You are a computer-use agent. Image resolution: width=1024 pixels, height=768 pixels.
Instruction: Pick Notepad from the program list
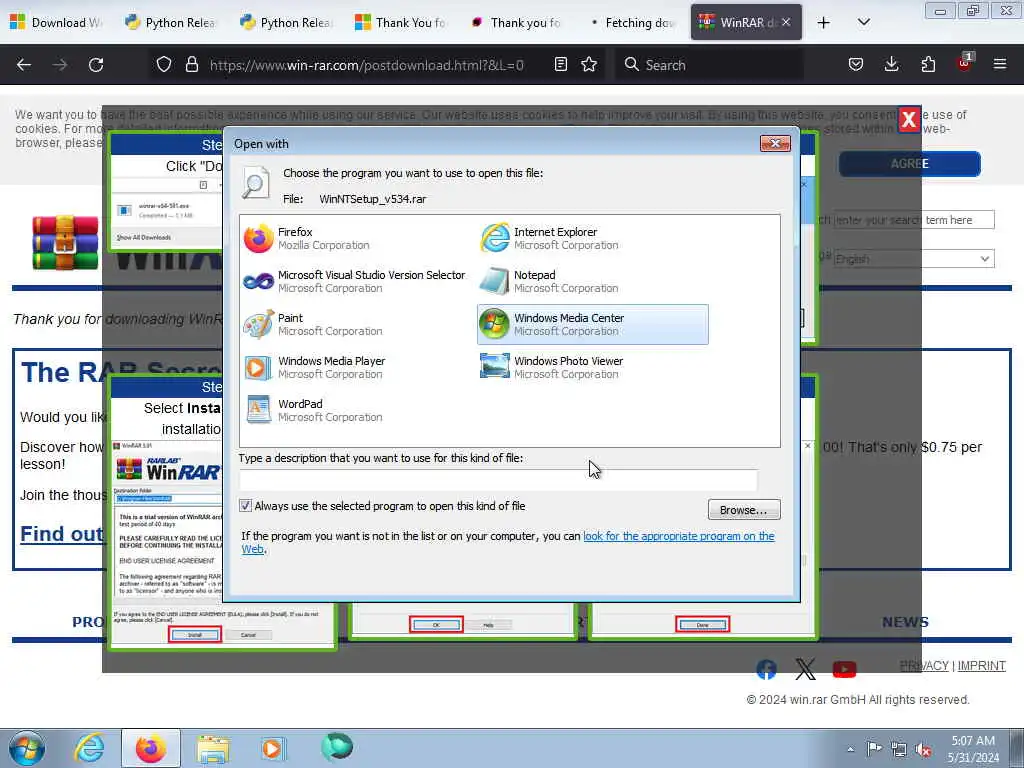click(550, 281)
